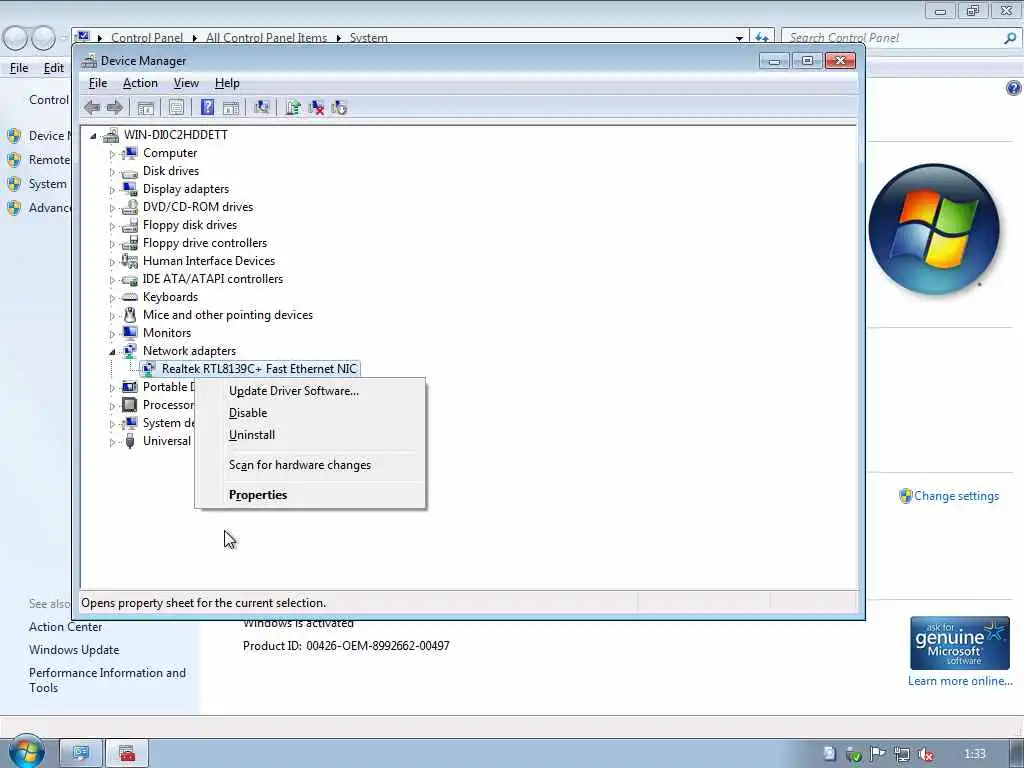Click the Update Driver Software toolbar icon
The image size is (1024, 768).
293,108
